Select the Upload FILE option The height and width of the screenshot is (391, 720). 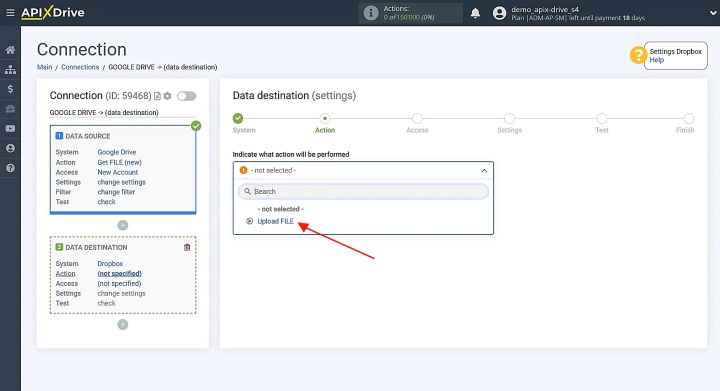coord(276,222)
